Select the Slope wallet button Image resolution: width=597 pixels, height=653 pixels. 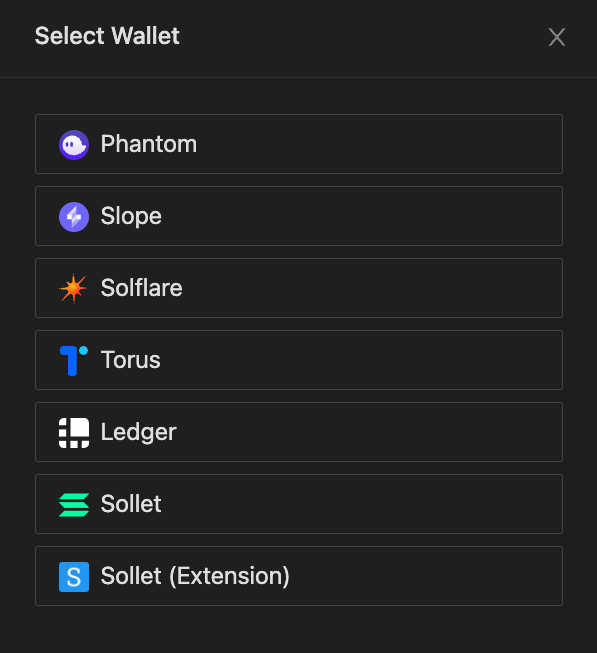point(299,216)
